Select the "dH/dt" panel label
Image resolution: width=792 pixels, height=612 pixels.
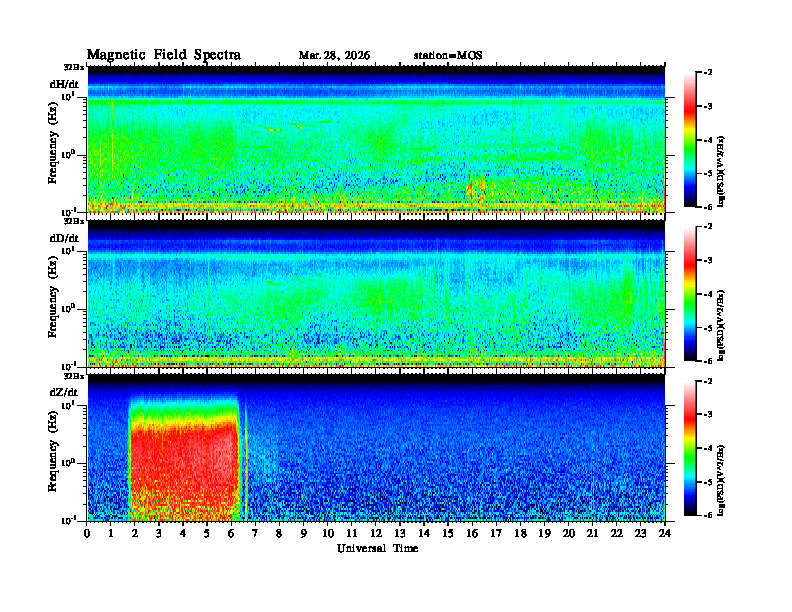pos(64,84)
